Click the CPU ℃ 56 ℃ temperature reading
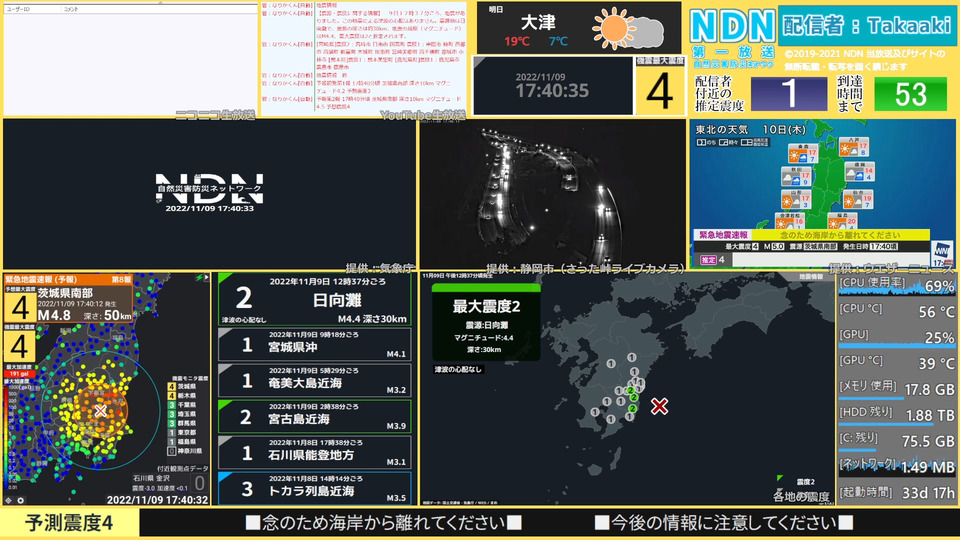 [x=936, y=312]
